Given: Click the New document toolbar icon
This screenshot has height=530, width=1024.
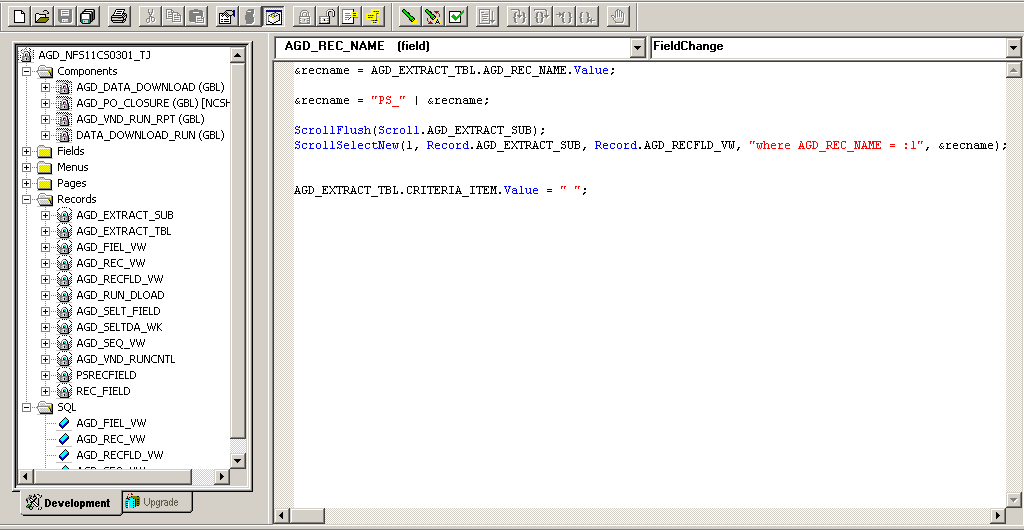Looking at the screenshot, I should coord(19,16).
